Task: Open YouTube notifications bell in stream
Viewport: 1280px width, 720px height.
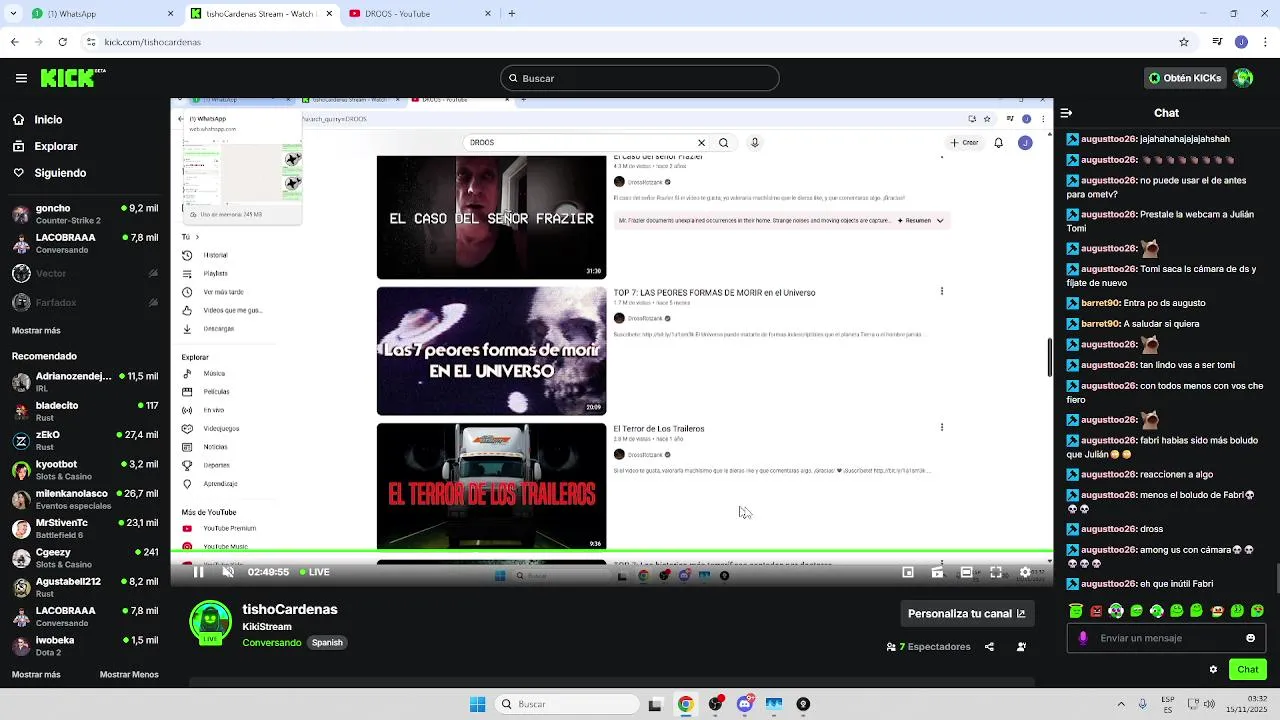Action: 998,143
